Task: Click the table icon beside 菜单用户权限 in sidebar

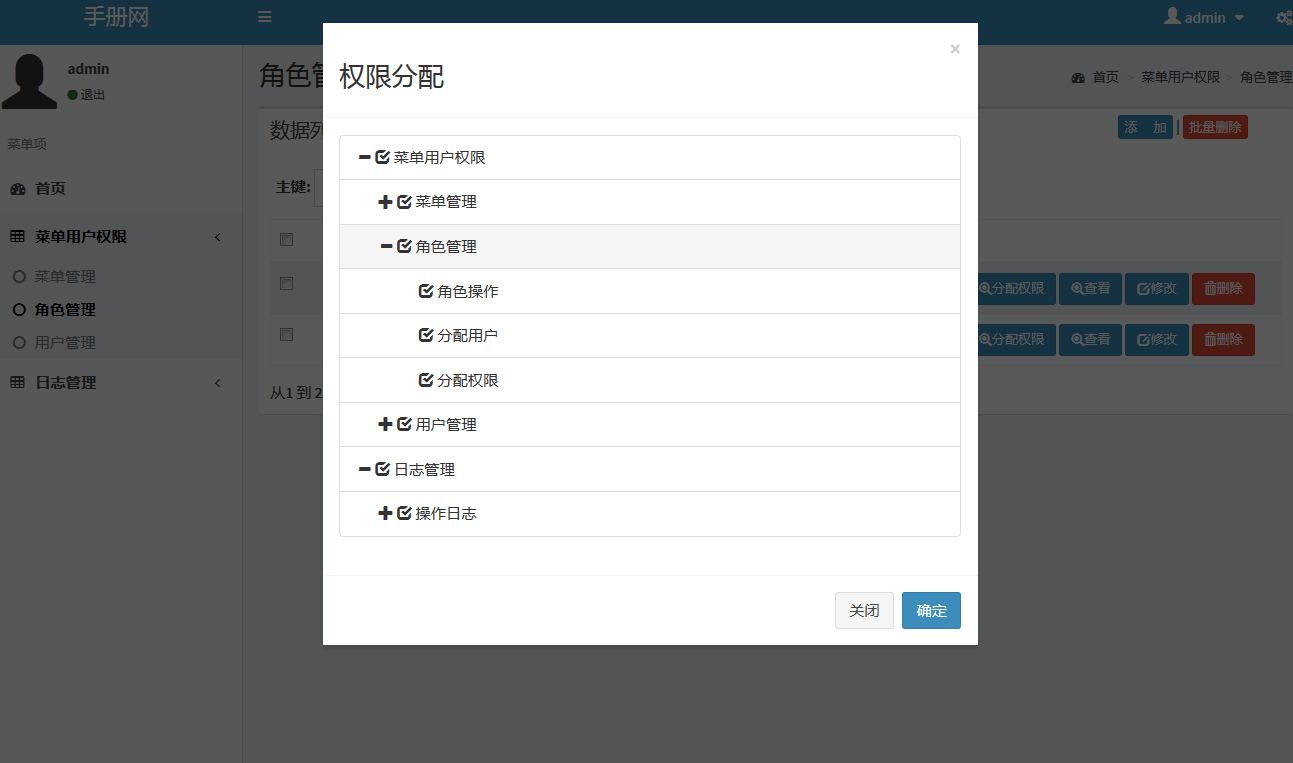Action: [17, 237]
